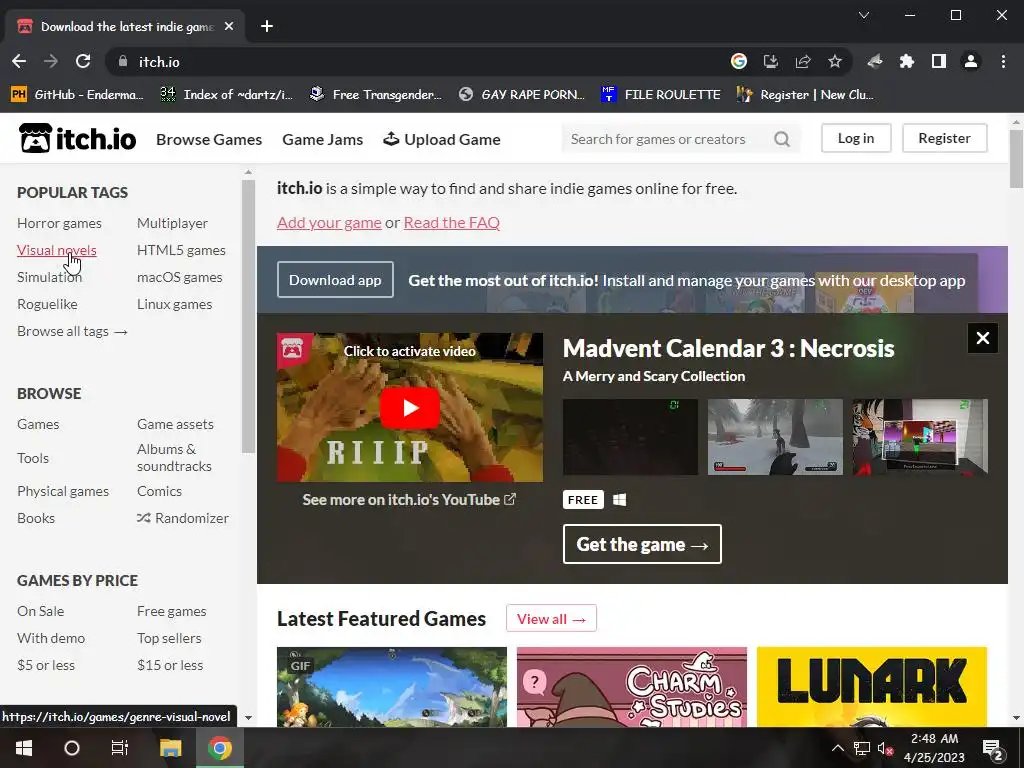1024x768 pixels.
Task: Select HTML5 games tag
Action: click(182, 250)
